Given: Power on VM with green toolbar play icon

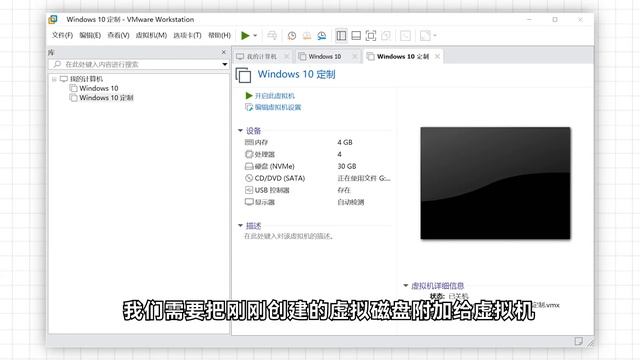Looking at the screenshot, I should [245, 36].
